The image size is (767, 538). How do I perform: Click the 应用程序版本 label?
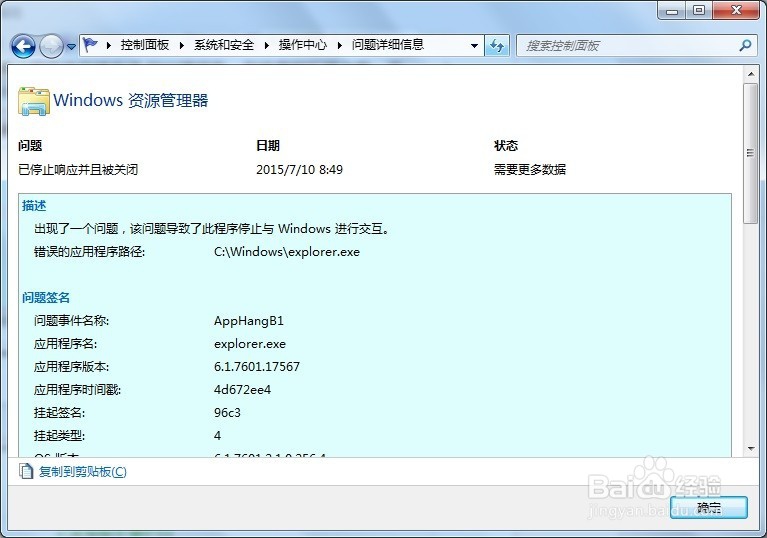[71, 367]
